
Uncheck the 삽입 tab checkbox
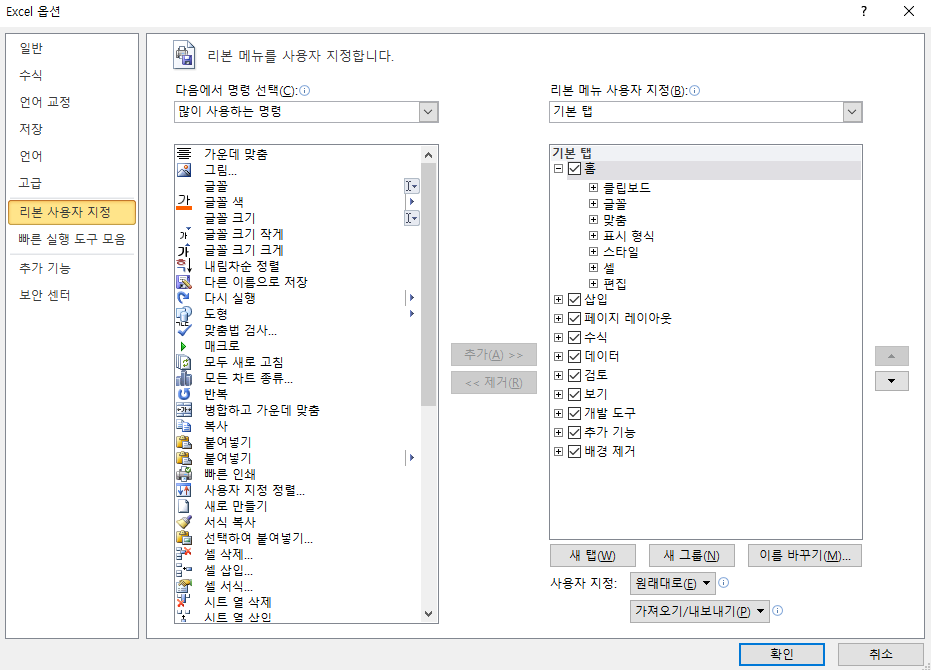coord(574,299)
